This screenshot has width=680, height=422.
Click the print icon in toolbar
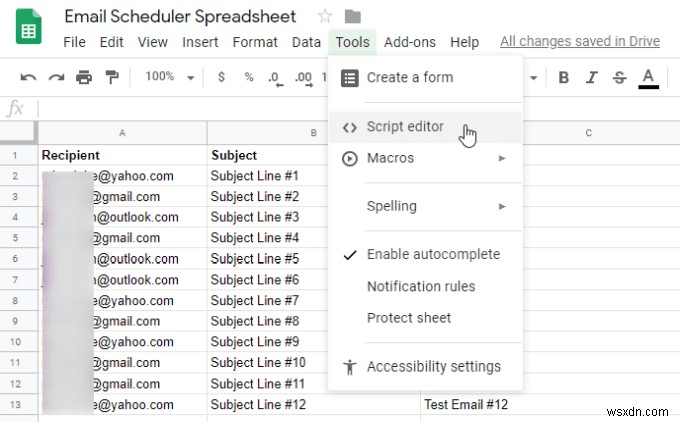(x=84, y=77)
